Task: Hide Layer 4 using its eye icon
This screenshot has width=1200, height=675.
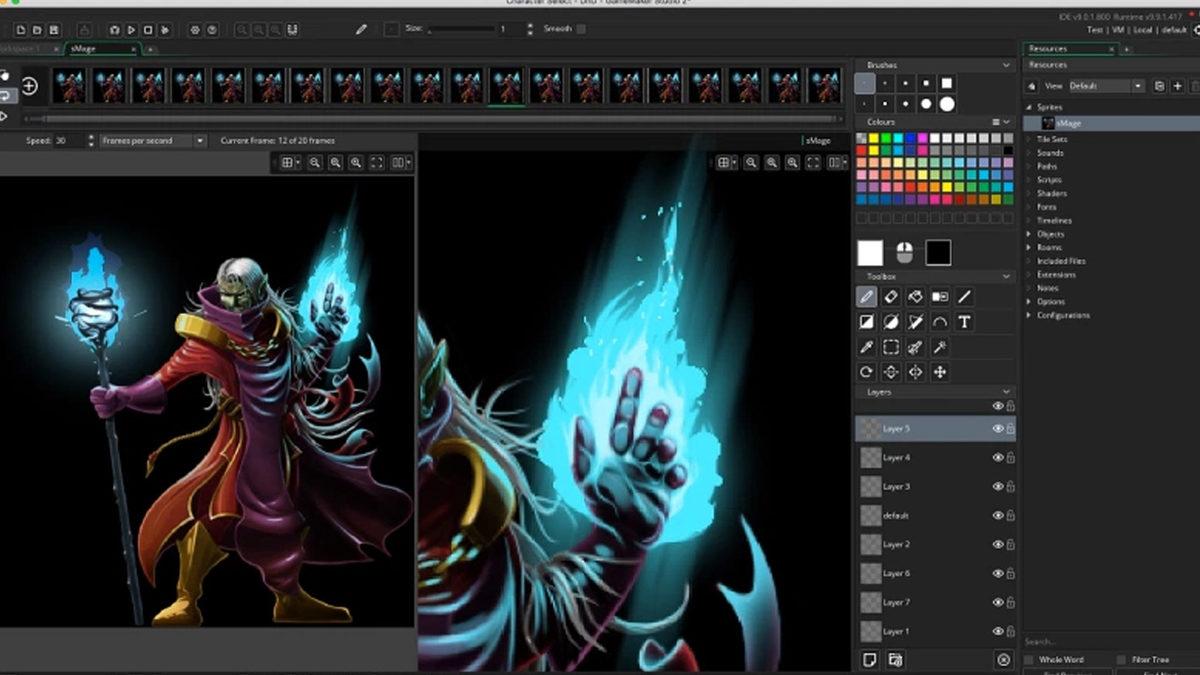Action: coord(997,457)
